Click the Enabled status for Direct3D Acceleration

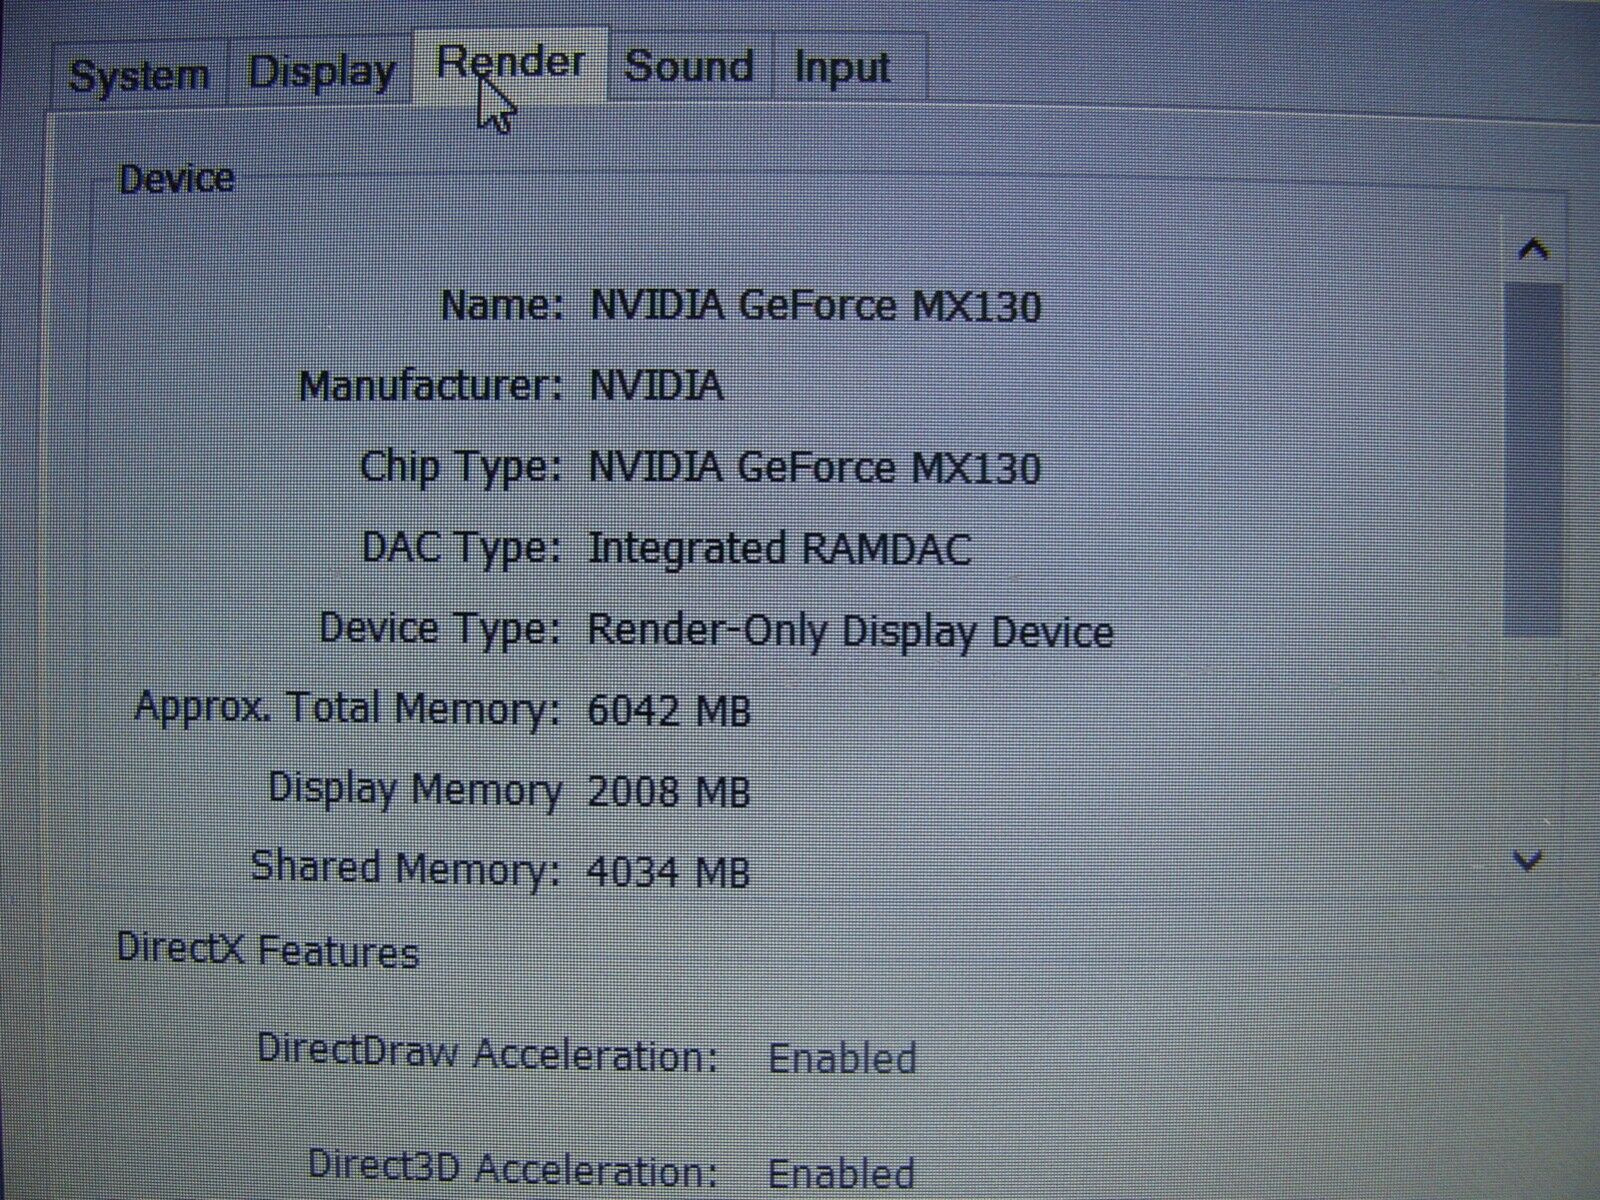(841, 1172)
